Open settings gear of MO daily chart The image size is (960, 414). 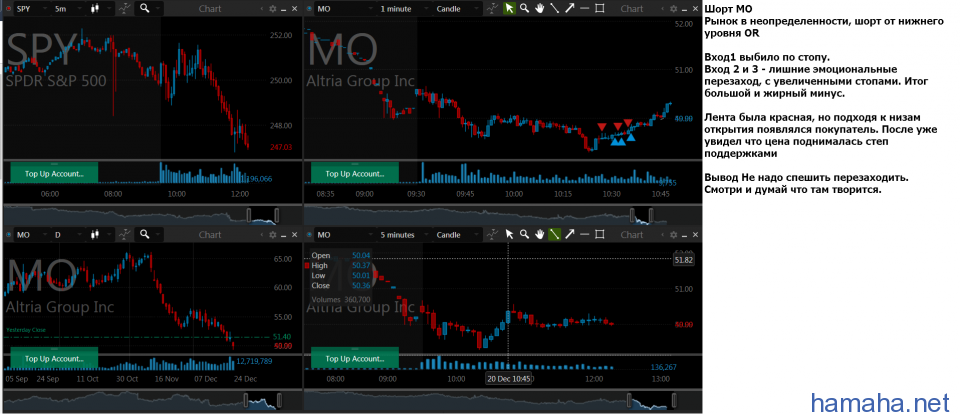click(273, 235)
